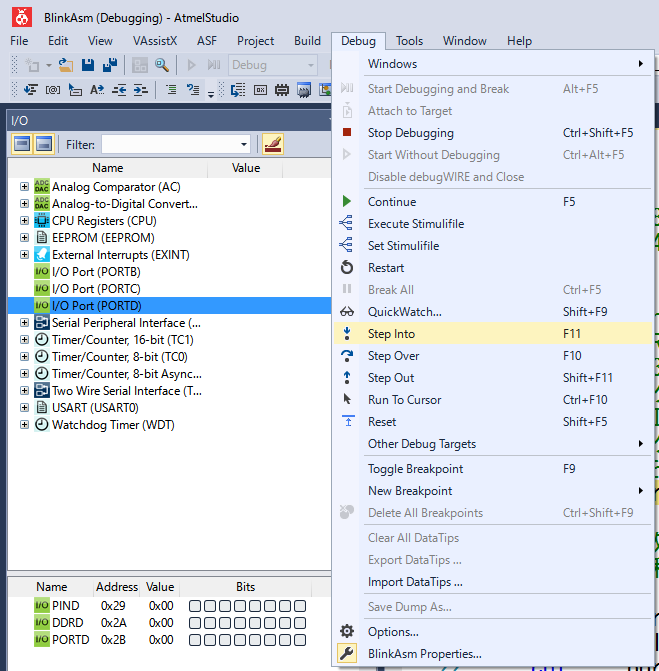Image resolution: width=659 pixels, height=671 pixels.
Task: Click the Execute Stimulifile branching icon
Action: click(x=346, y=223)
